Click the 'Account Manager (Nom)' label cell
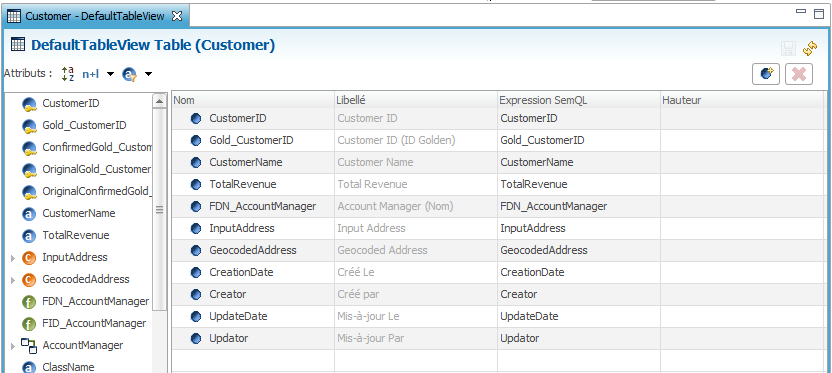 416,206
